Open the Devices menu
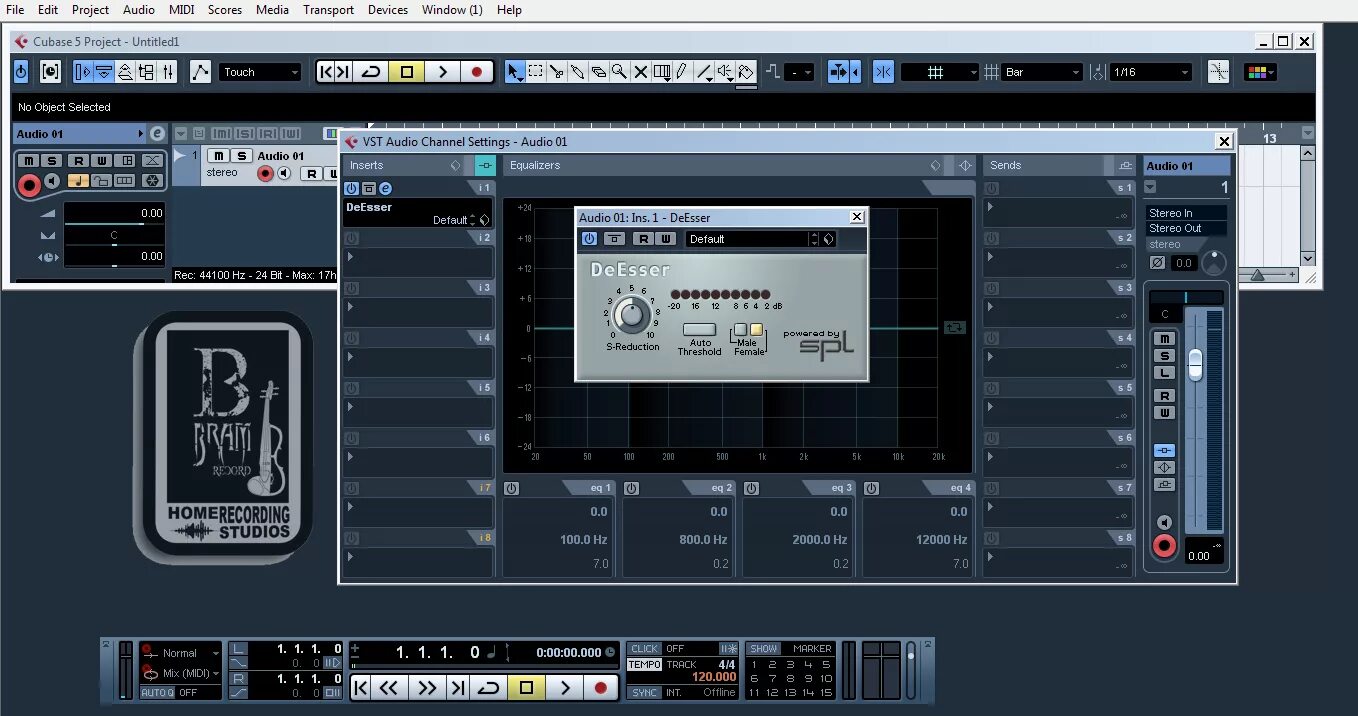Viewport: 1358px width, 716px height. [388, 10]
